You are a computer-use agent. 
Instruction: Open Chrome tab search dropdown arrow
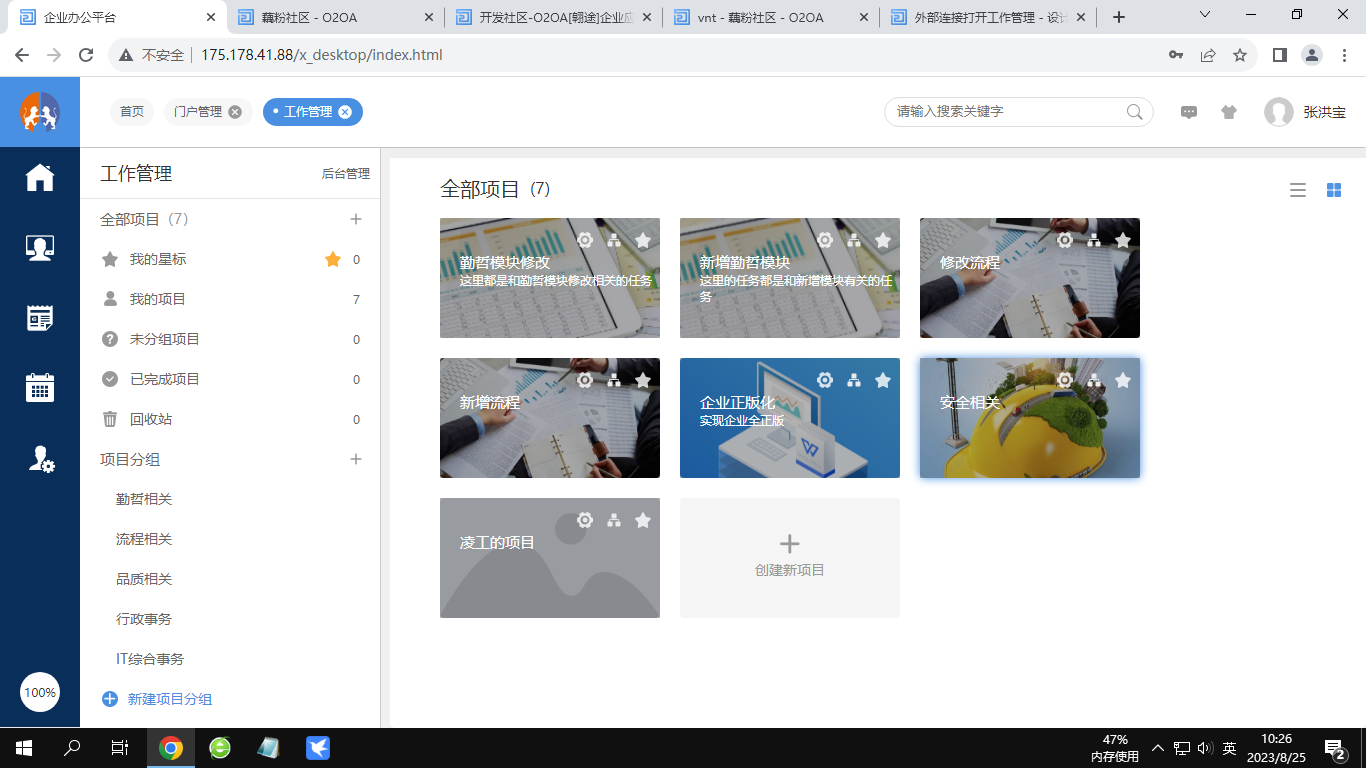pos(1205,15)
